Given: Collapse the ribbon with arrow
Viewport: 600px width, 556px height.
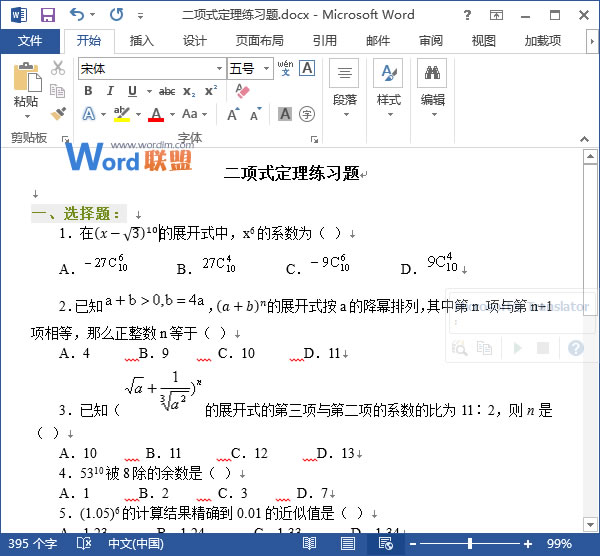Looking at the screenshot, I should click(584, 139).
